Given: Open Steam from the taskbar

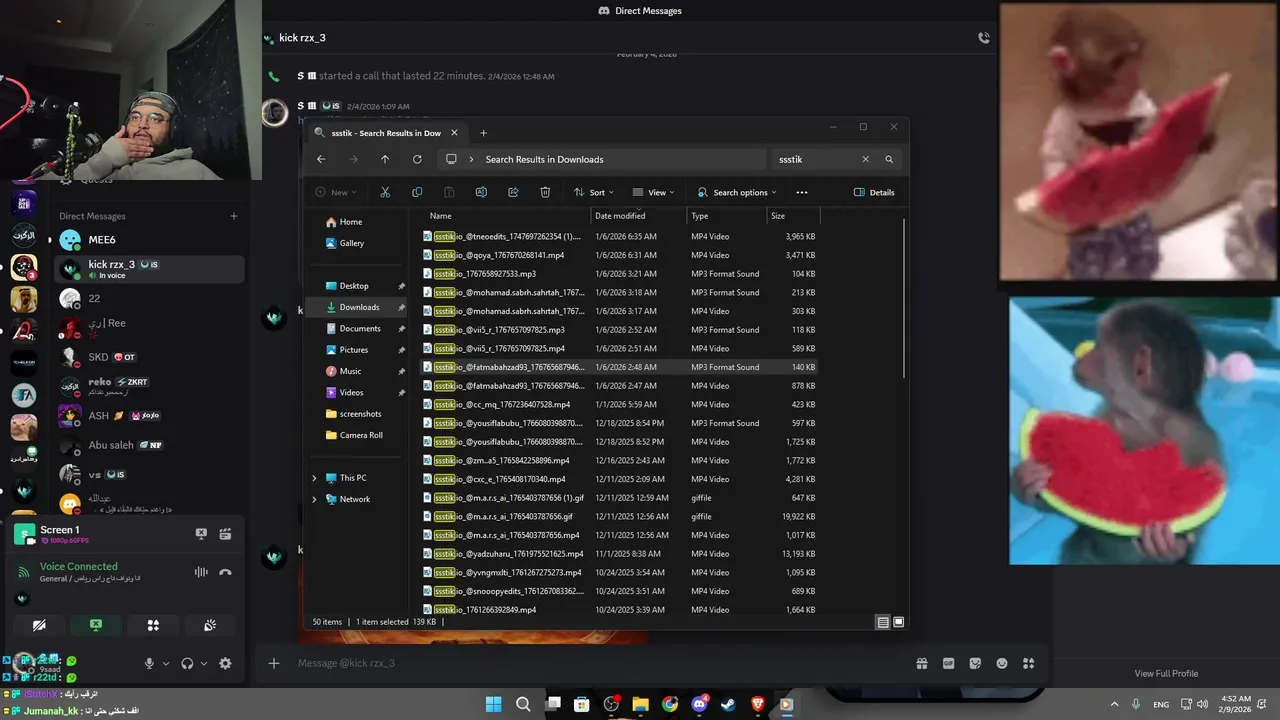Looking at the screenshot, I should click(x=728, y=704).
